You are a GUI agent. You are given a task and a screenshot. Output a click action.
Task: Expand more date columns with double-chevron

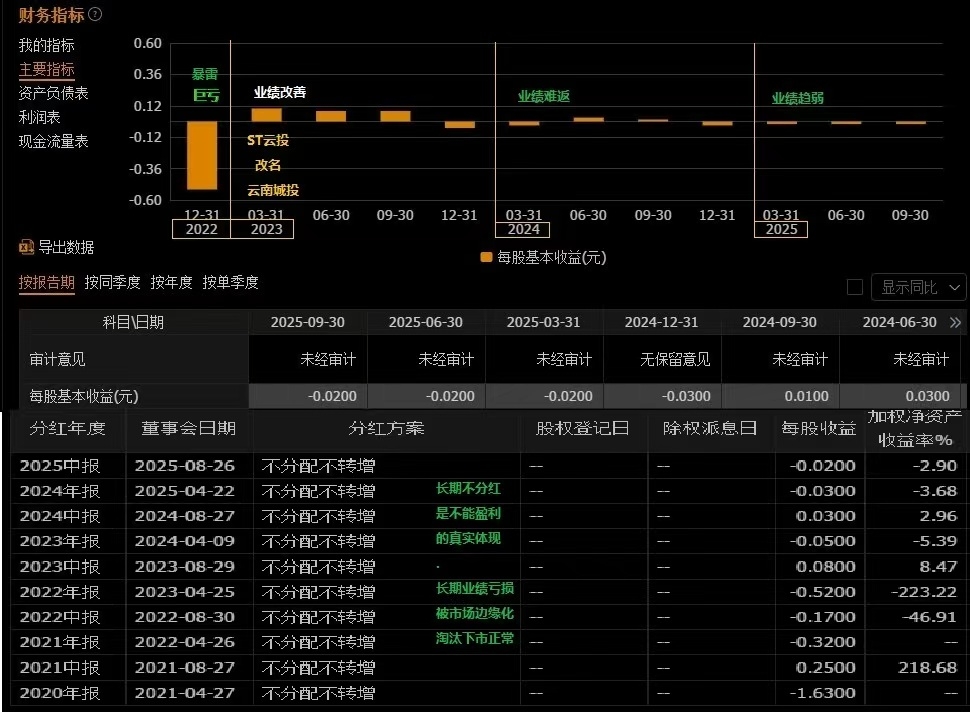pyautogui.click(x=955, y=322)
